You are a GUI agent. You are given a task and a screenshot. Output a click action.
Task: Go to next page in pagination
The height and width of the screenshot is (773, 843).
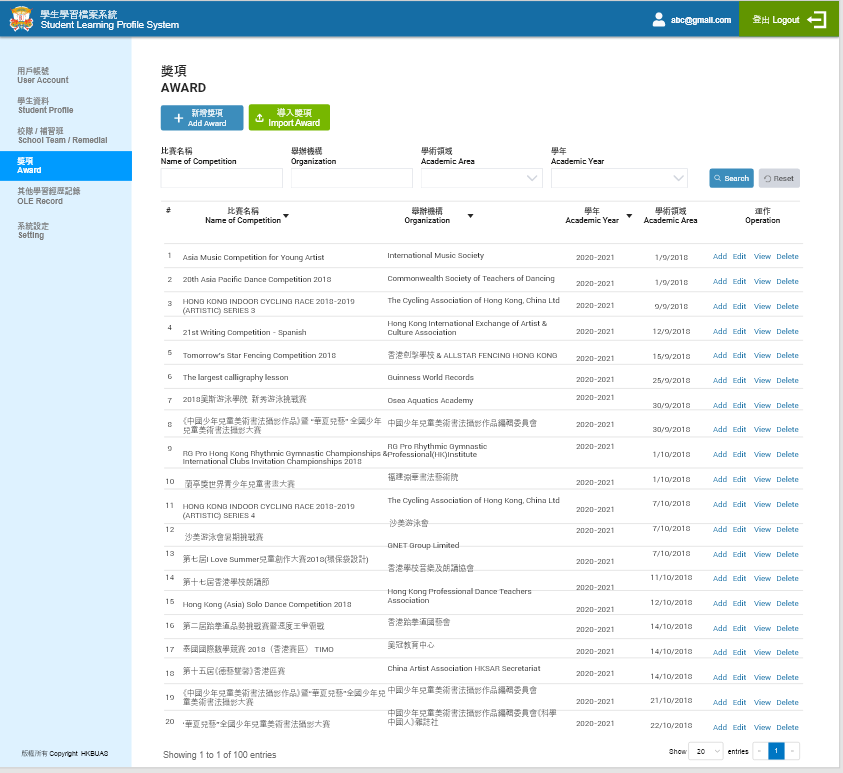click(x=793, y=750)
